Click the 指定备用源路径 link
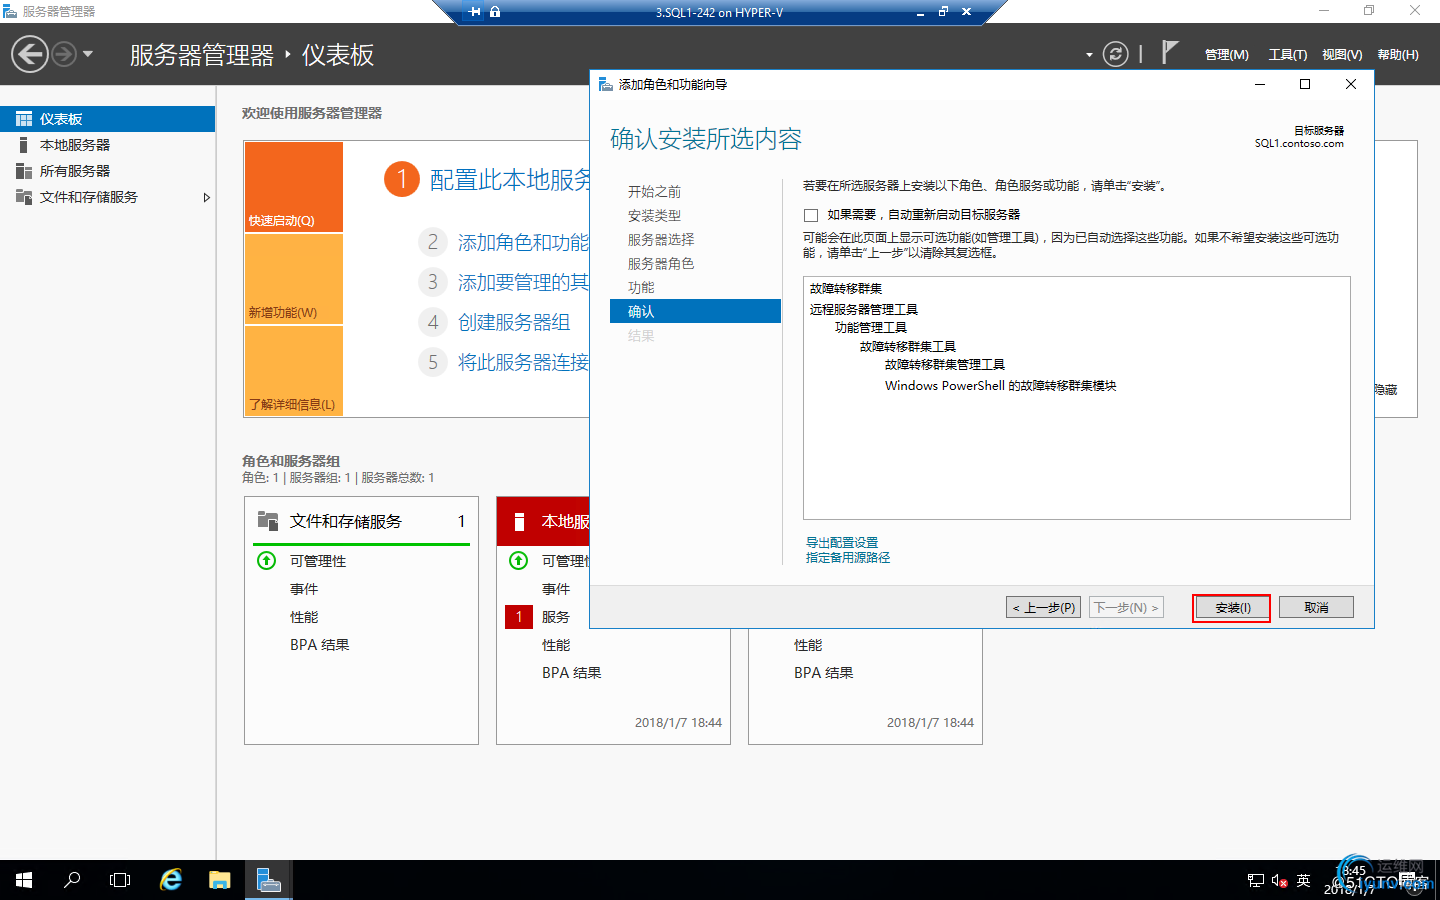The height and width of the screenshot is (900, 1440). [x=848, y=558]
